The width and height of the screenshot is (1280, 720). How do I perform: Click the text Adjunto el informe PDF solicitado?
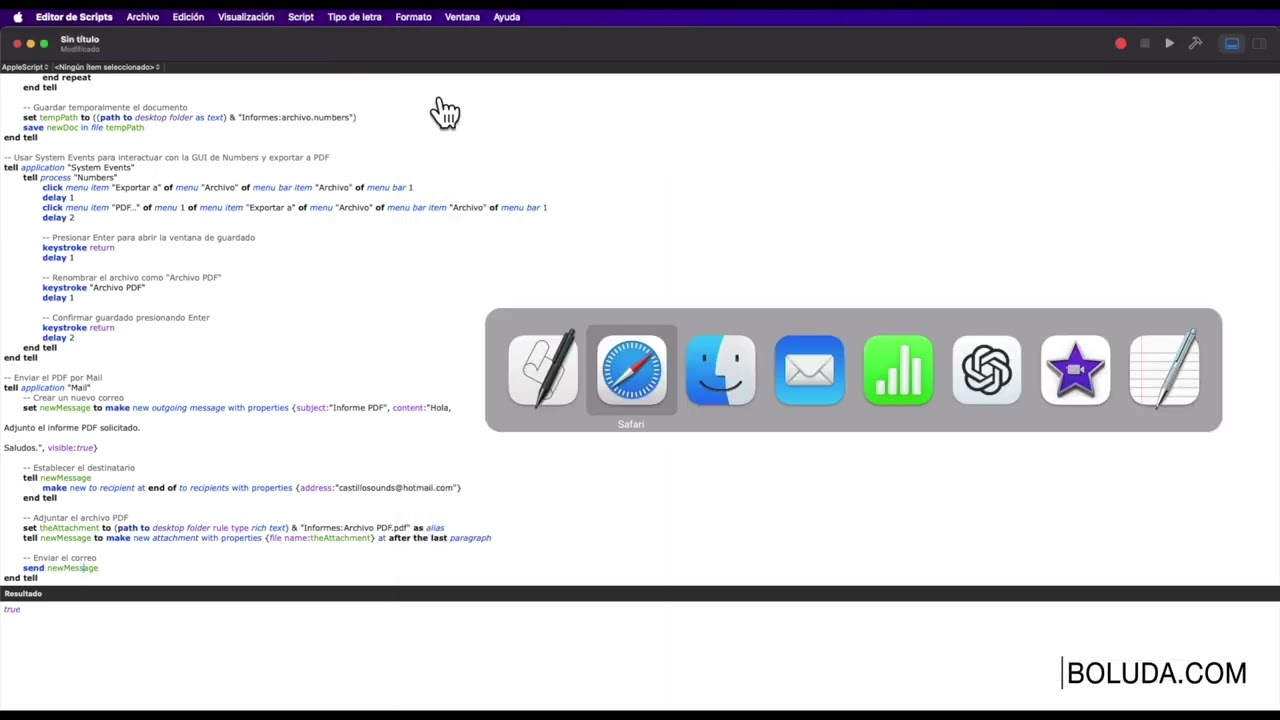[x=72, y=428]
